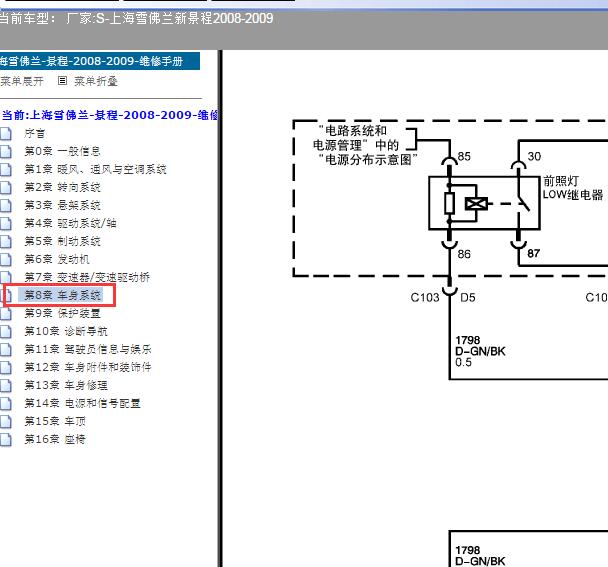The image size is (608, 567).
Task: Click the page icon beside 第0章 一般信息
Action: 5,151
